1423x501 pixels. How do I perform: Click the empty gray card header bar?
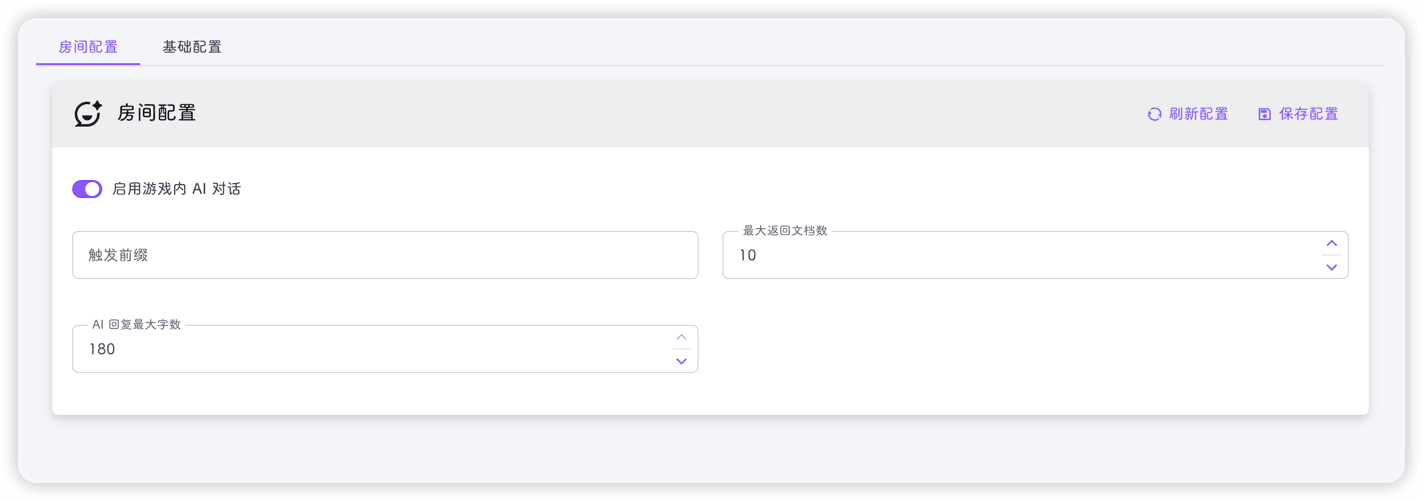[670, 114]
